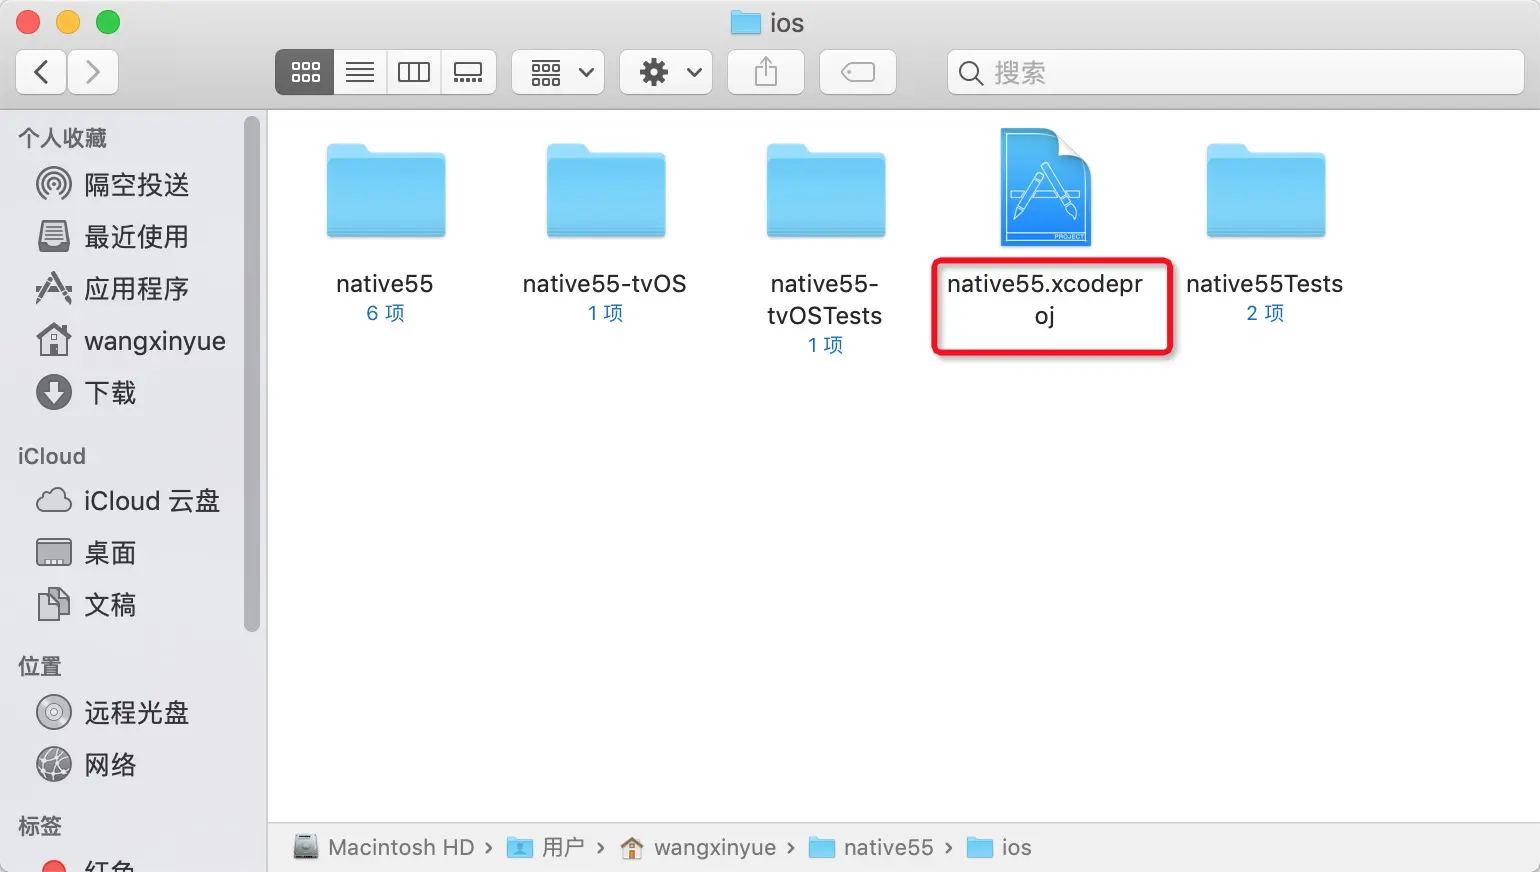This screenshot has width=1540, height=872.
Task: Switch to list view mode
Action: point(360,72)
